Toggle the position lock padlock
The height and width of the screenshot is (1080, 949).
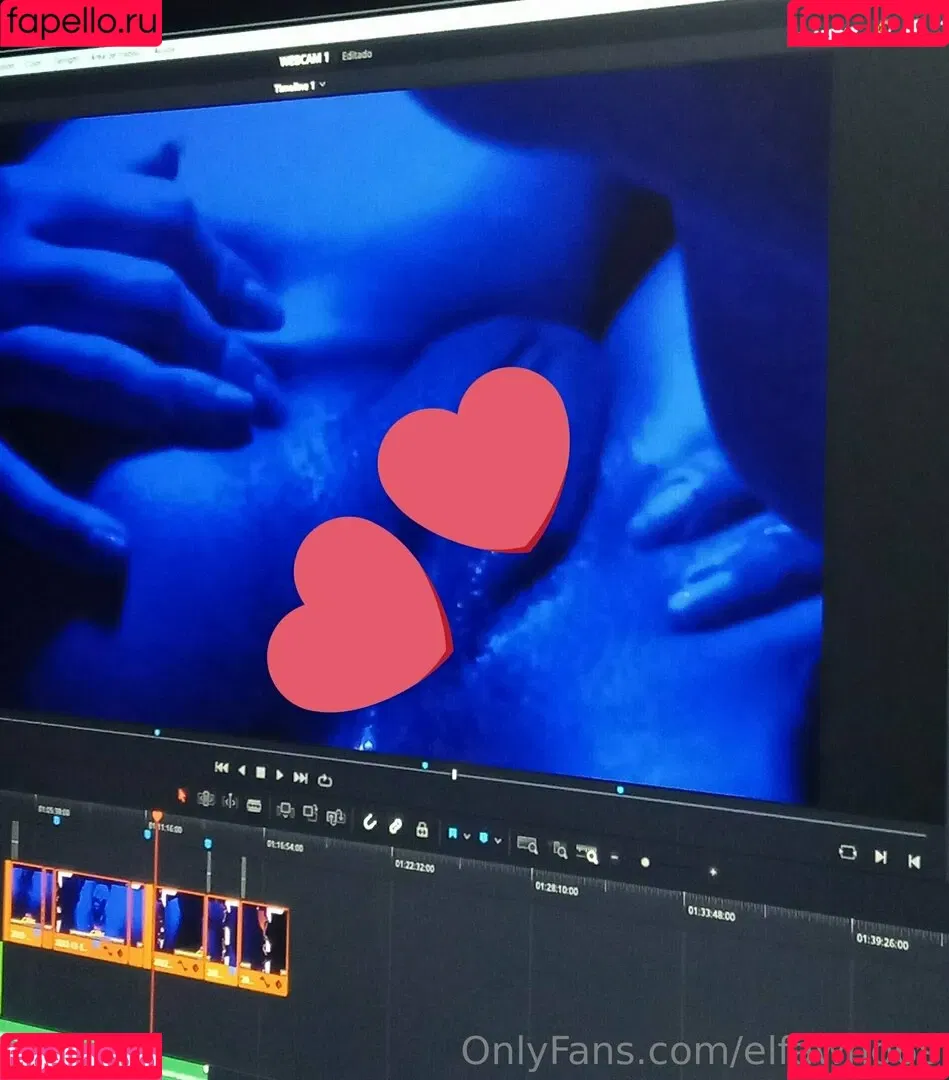pos(422,829)
